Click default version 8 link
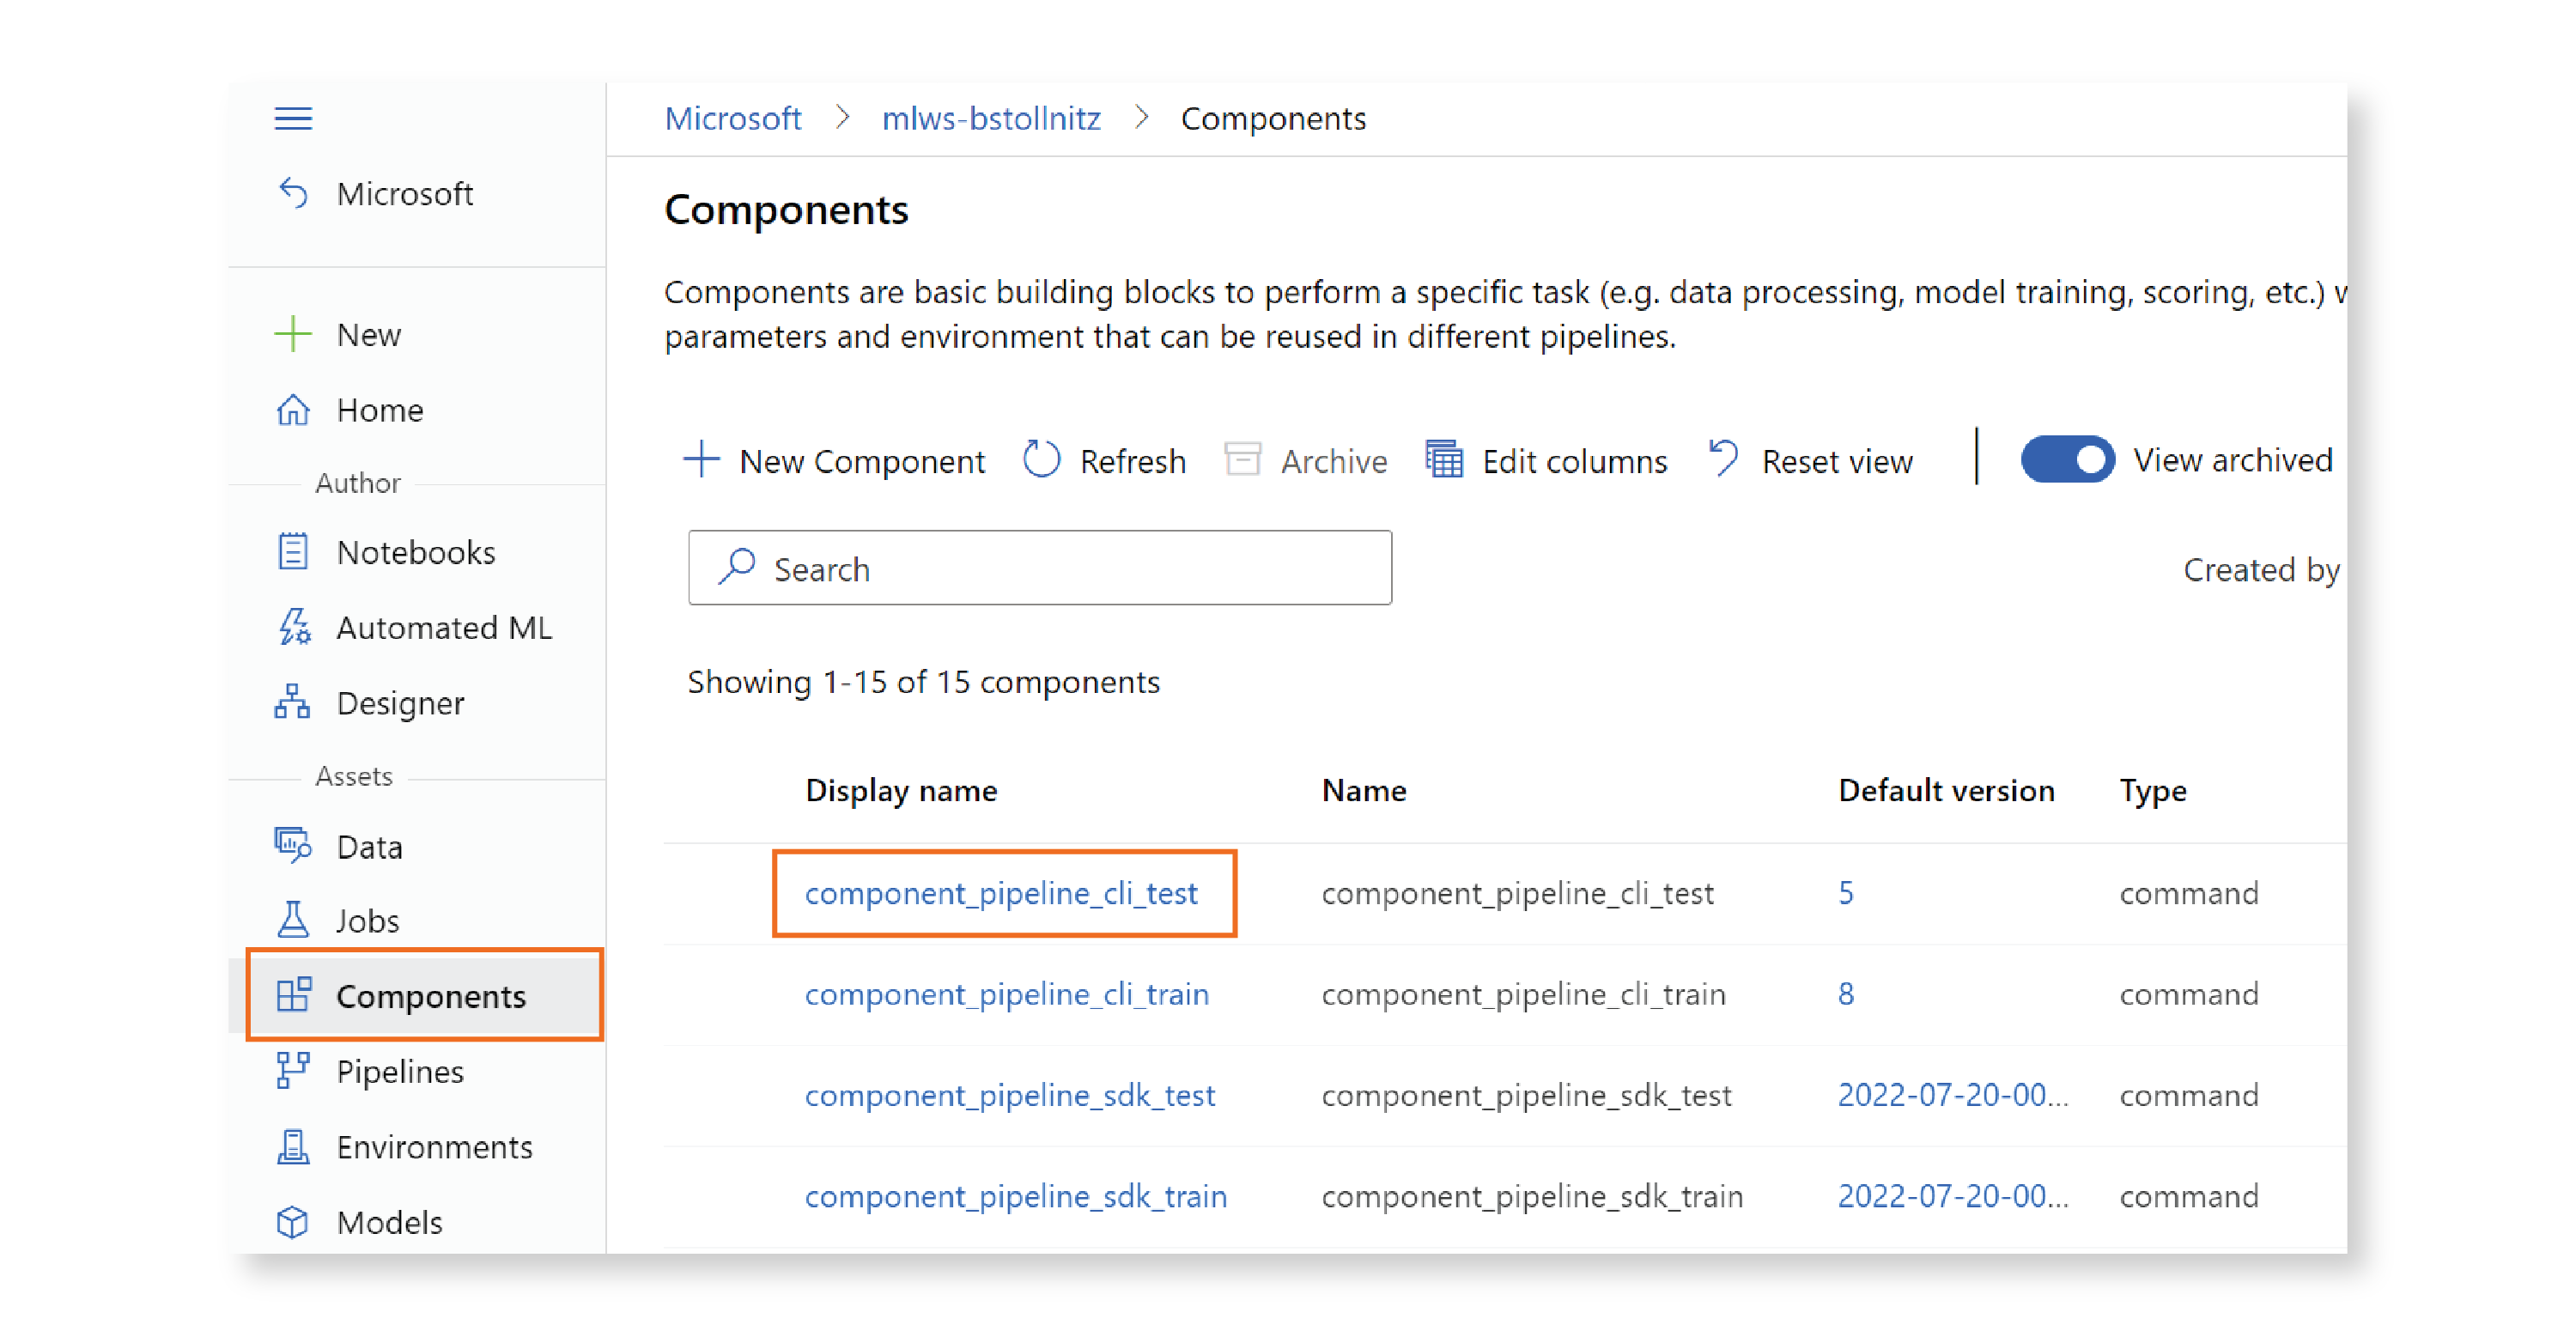Screen dimensions: 2576x1337 pyautogui.click(x=1846, y=994)
